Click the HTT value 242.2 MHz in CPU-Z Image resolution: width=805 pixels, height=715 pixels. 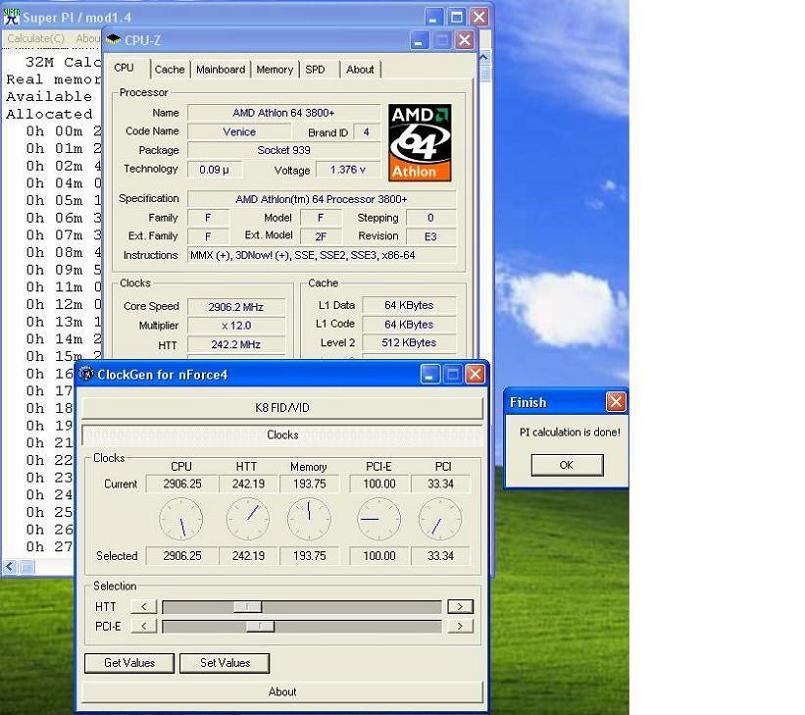click(236, 344)
